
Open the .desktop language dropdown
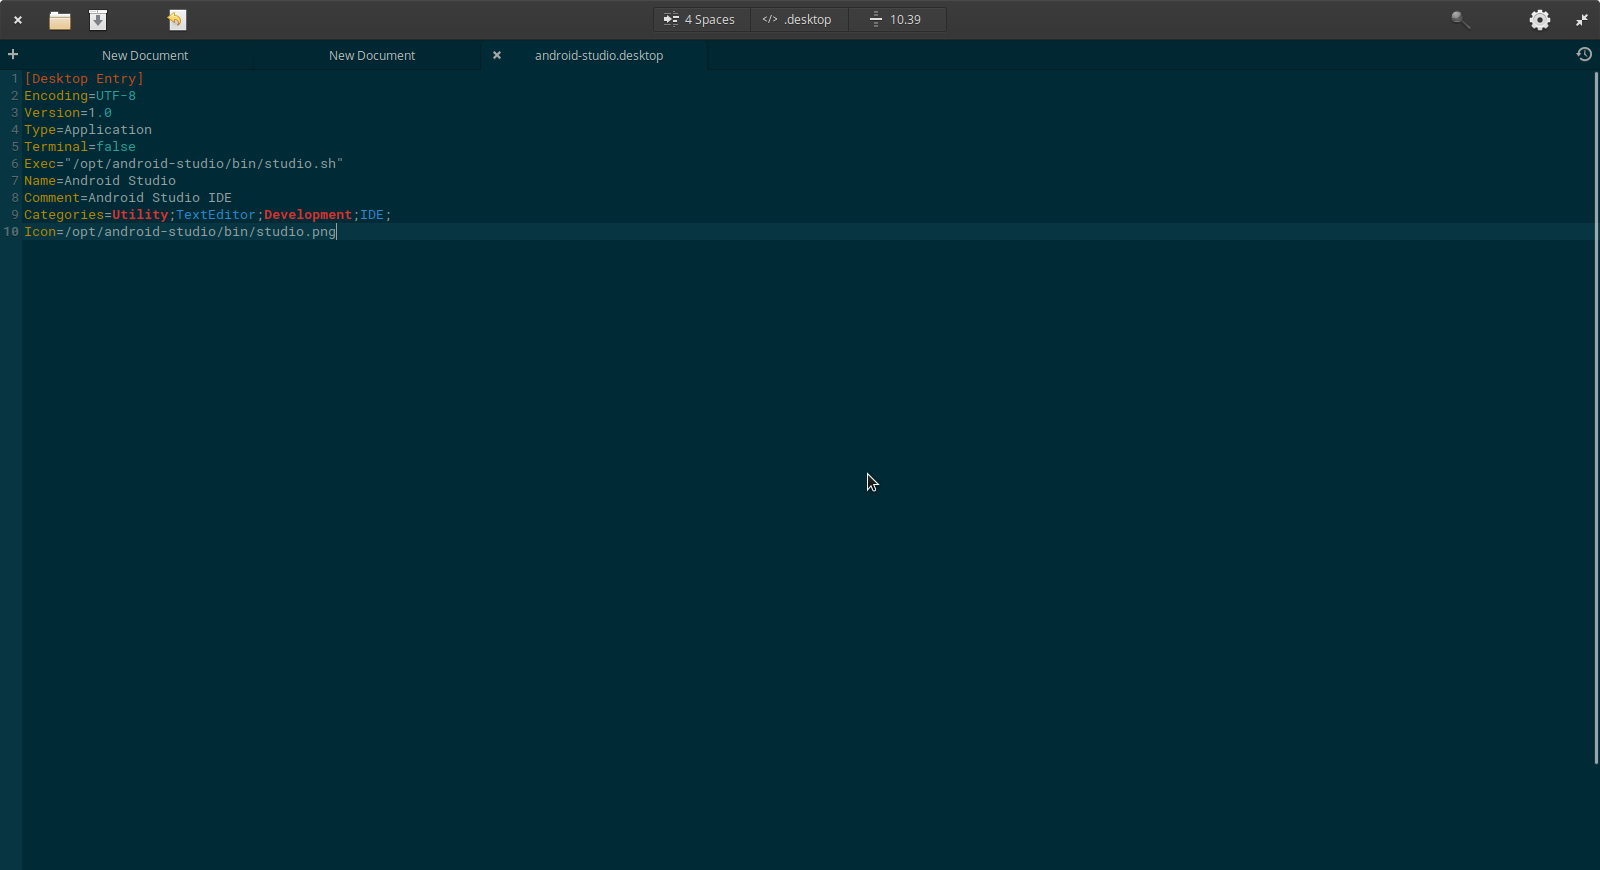[x=799, y=20]
